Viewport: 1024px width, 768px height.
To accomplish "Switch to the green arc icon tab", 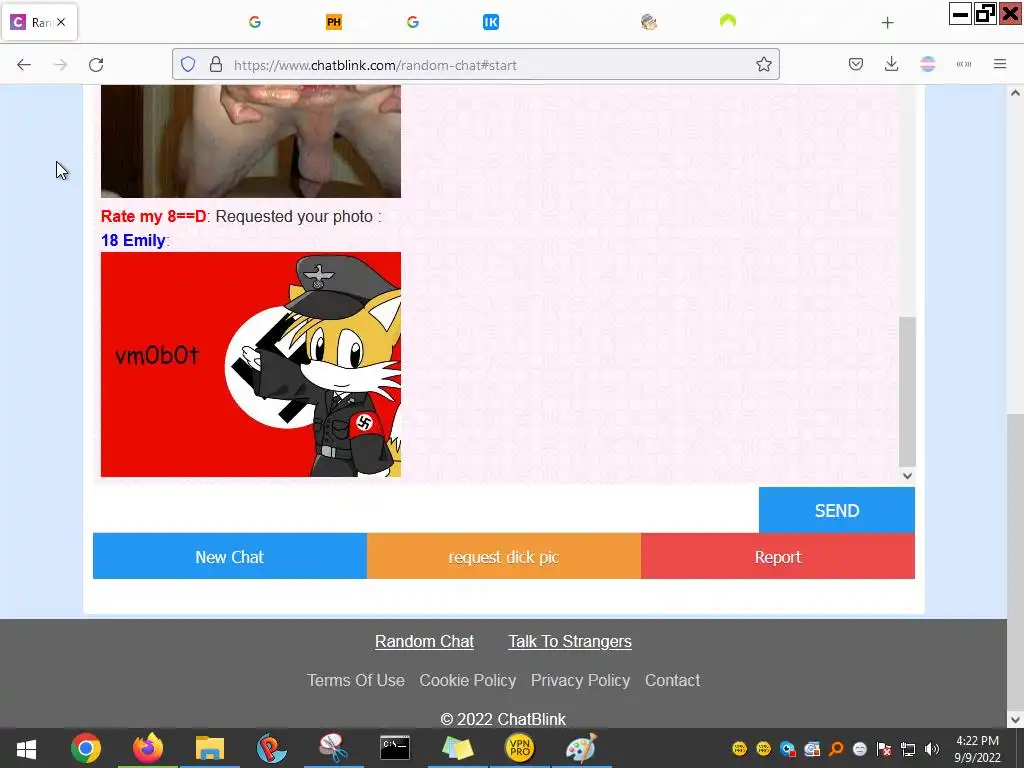I will (728, 22).
